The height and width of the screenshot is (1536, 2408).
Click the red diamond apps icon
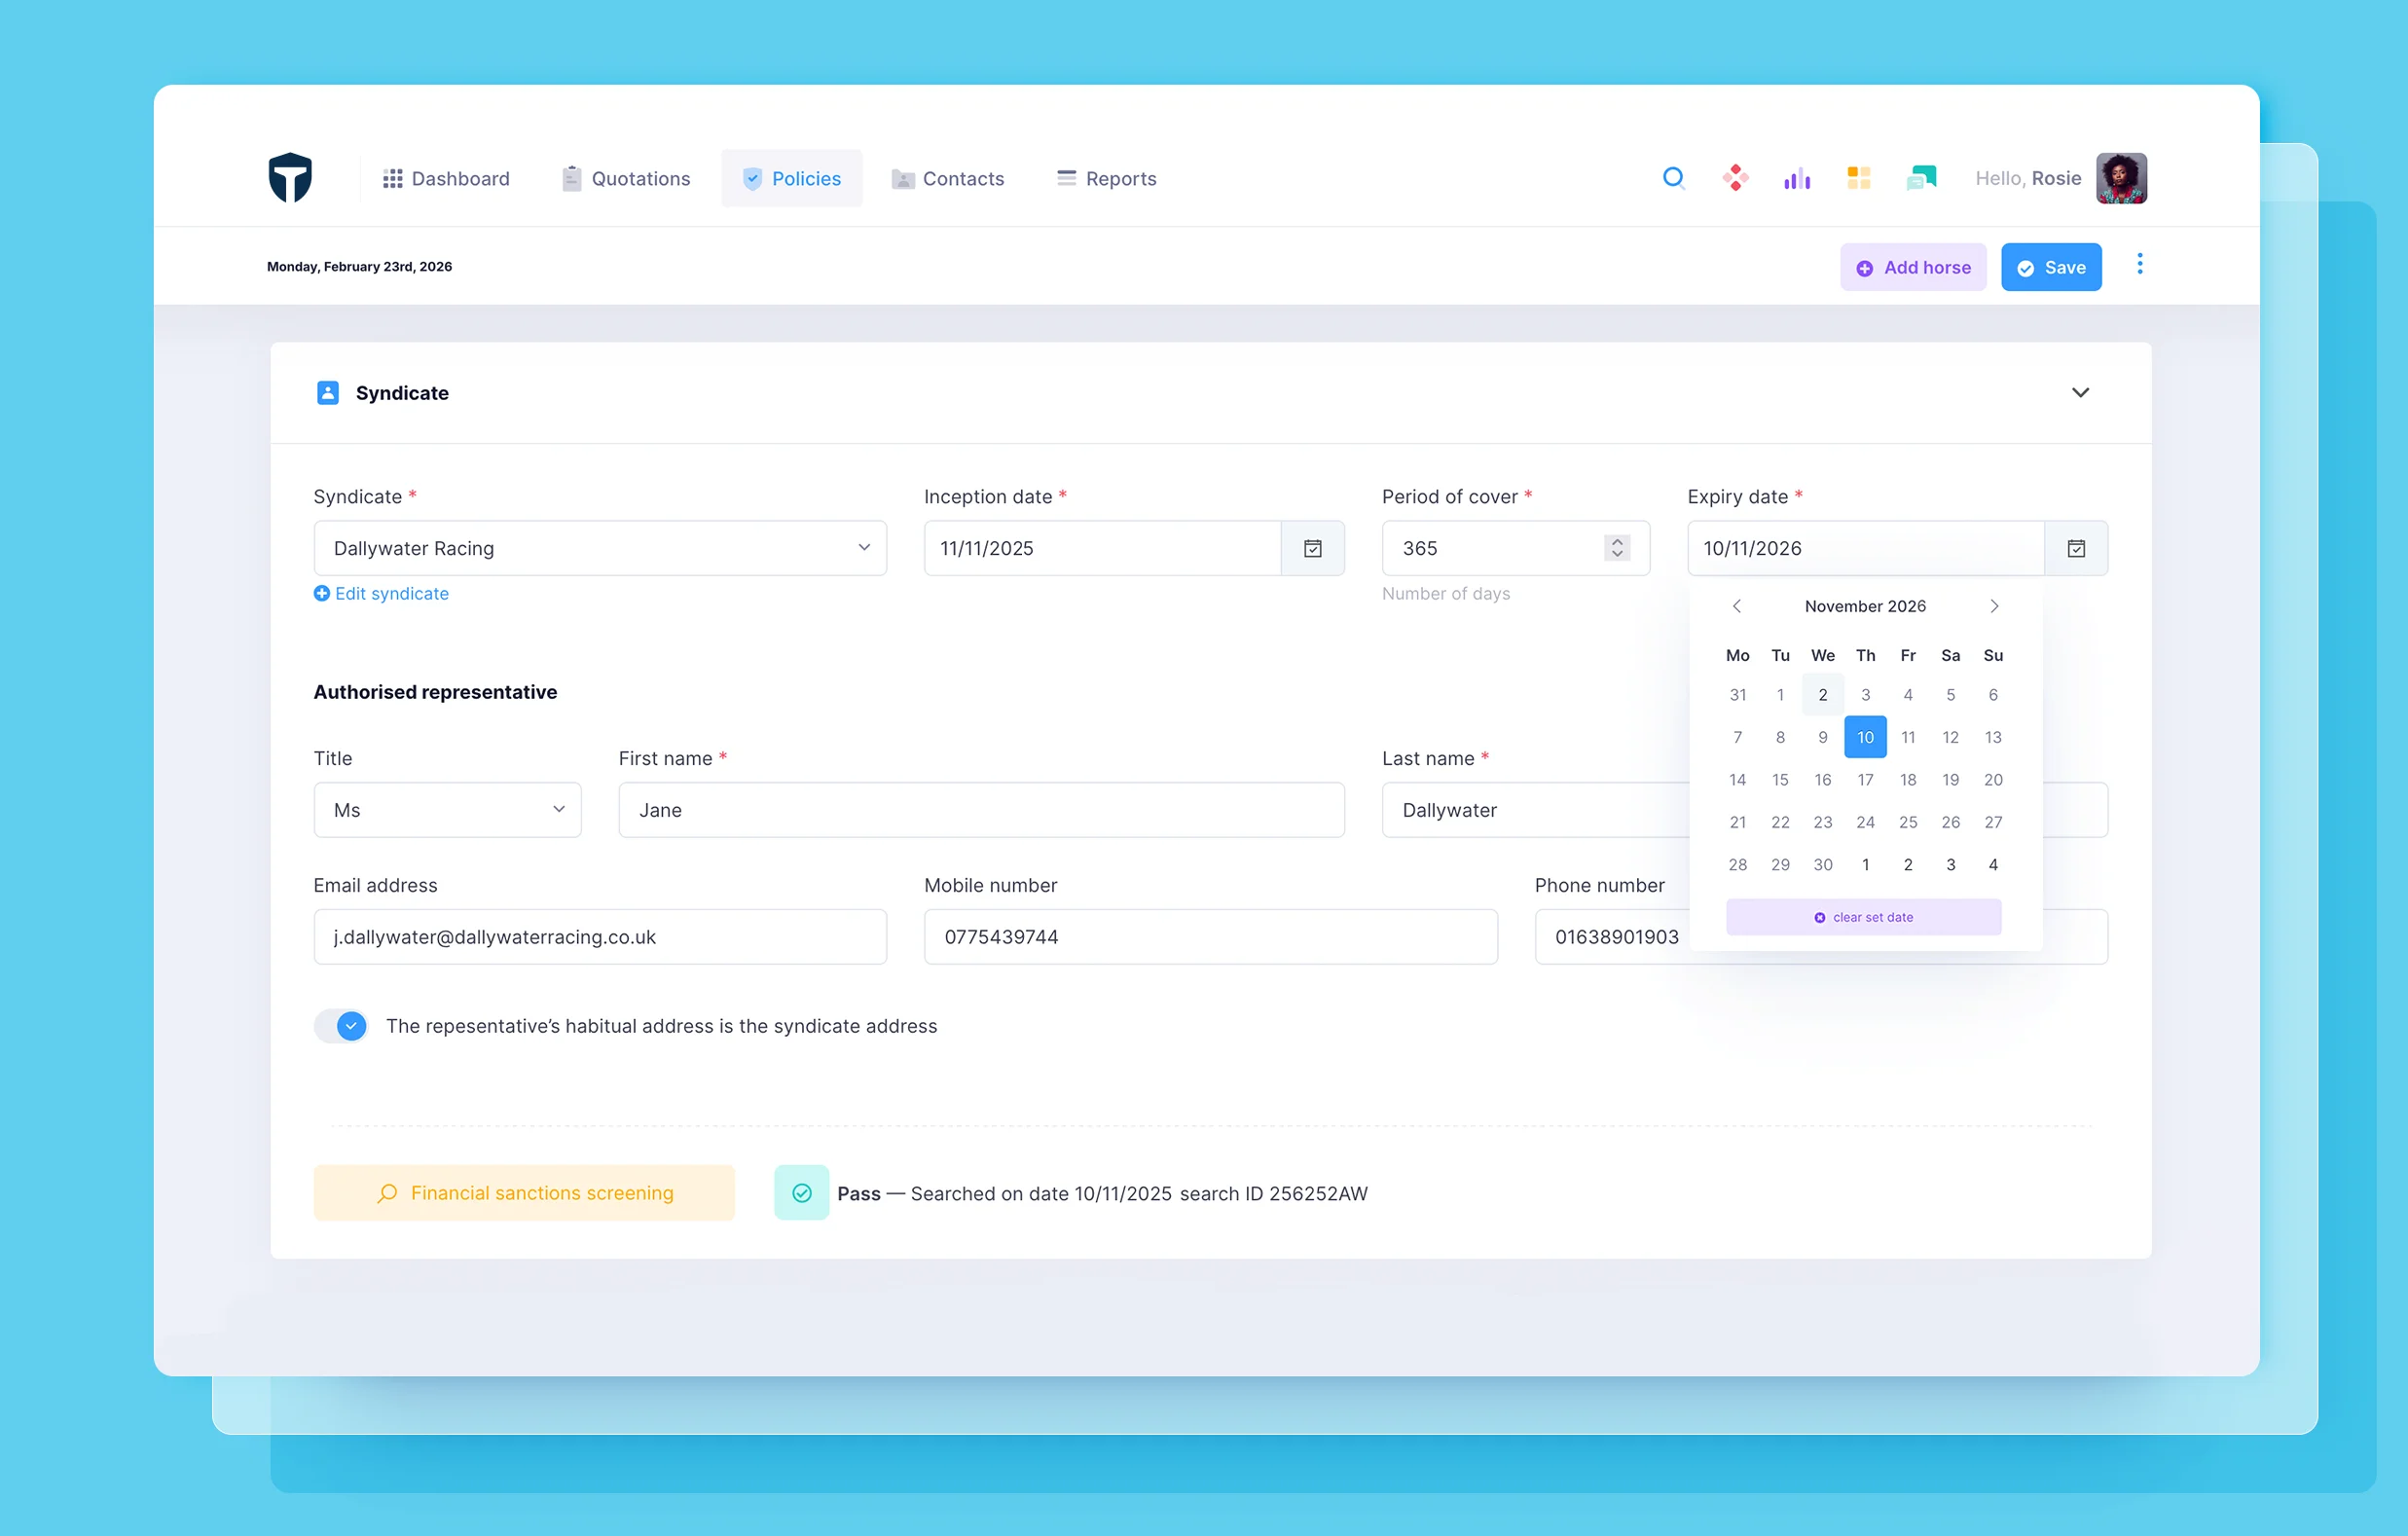pyautogui.click(x=1736, y=178)
